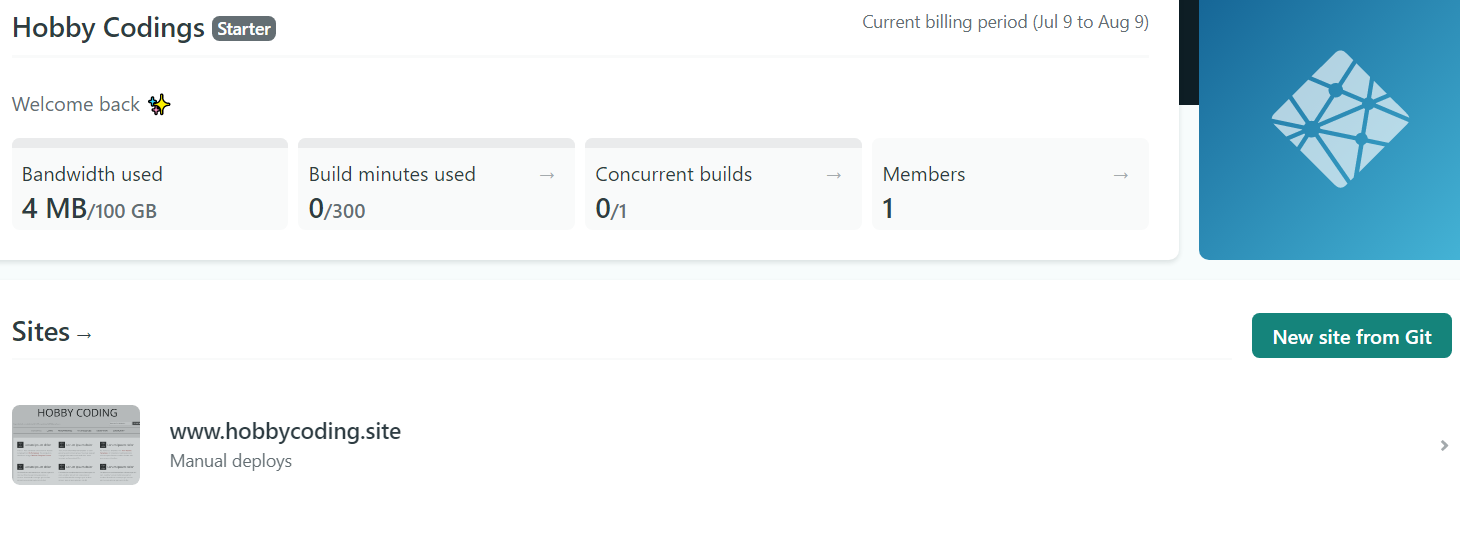Click New site from Git button
Viewport: 1460px width, 549px height.
(x=1352, y=336)
